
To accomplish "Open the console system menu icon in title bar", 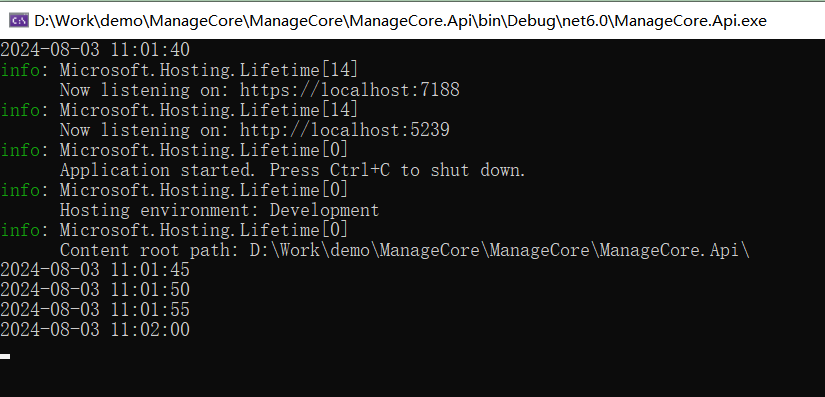I will [19, 21].
